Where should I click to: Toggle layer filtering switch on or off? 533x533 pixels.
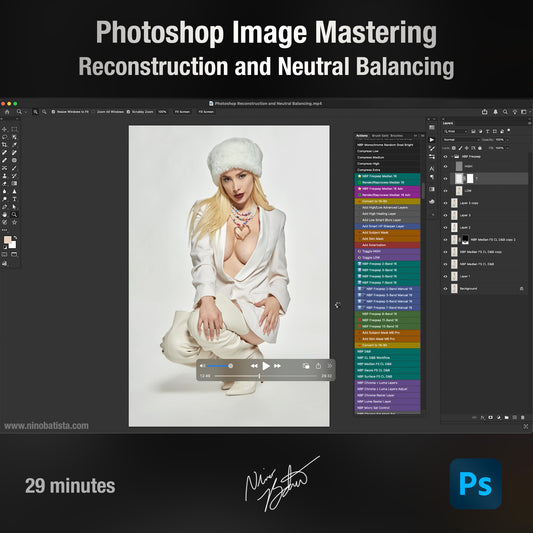[509, 130]
